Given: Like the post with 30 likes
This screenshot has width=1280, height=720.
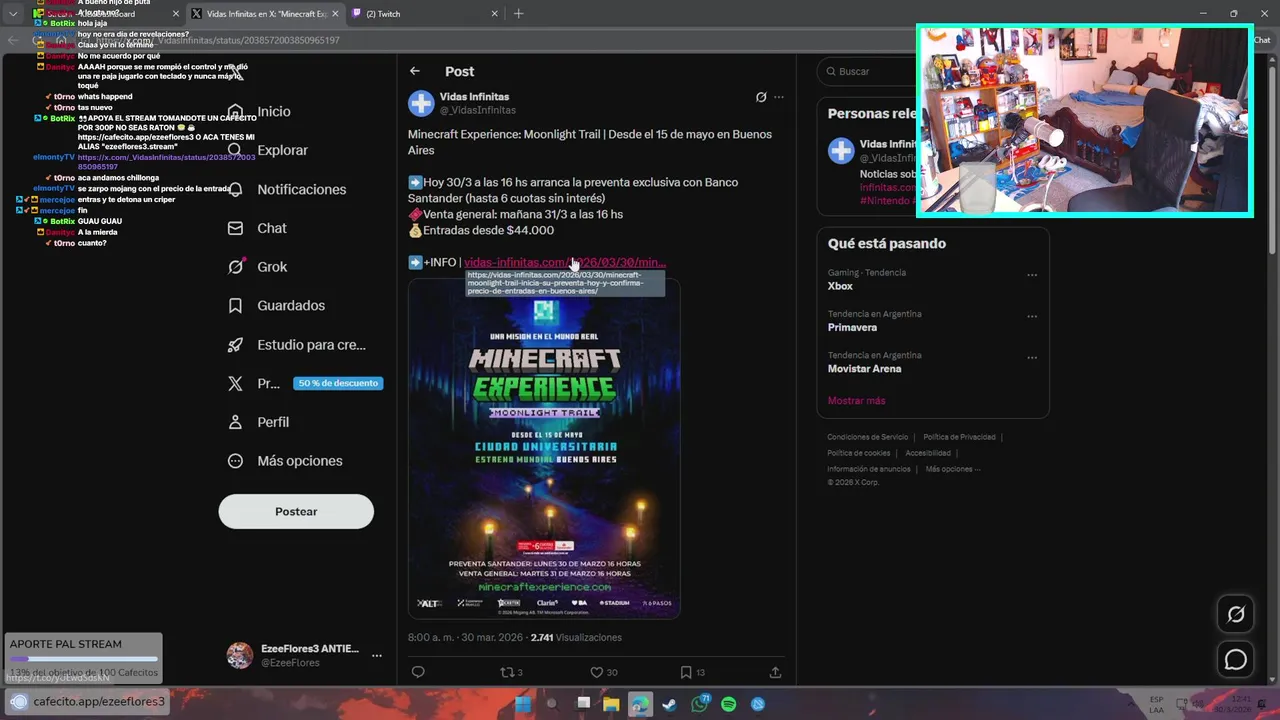Looking at the screenshot, I should tap(603, 672).
